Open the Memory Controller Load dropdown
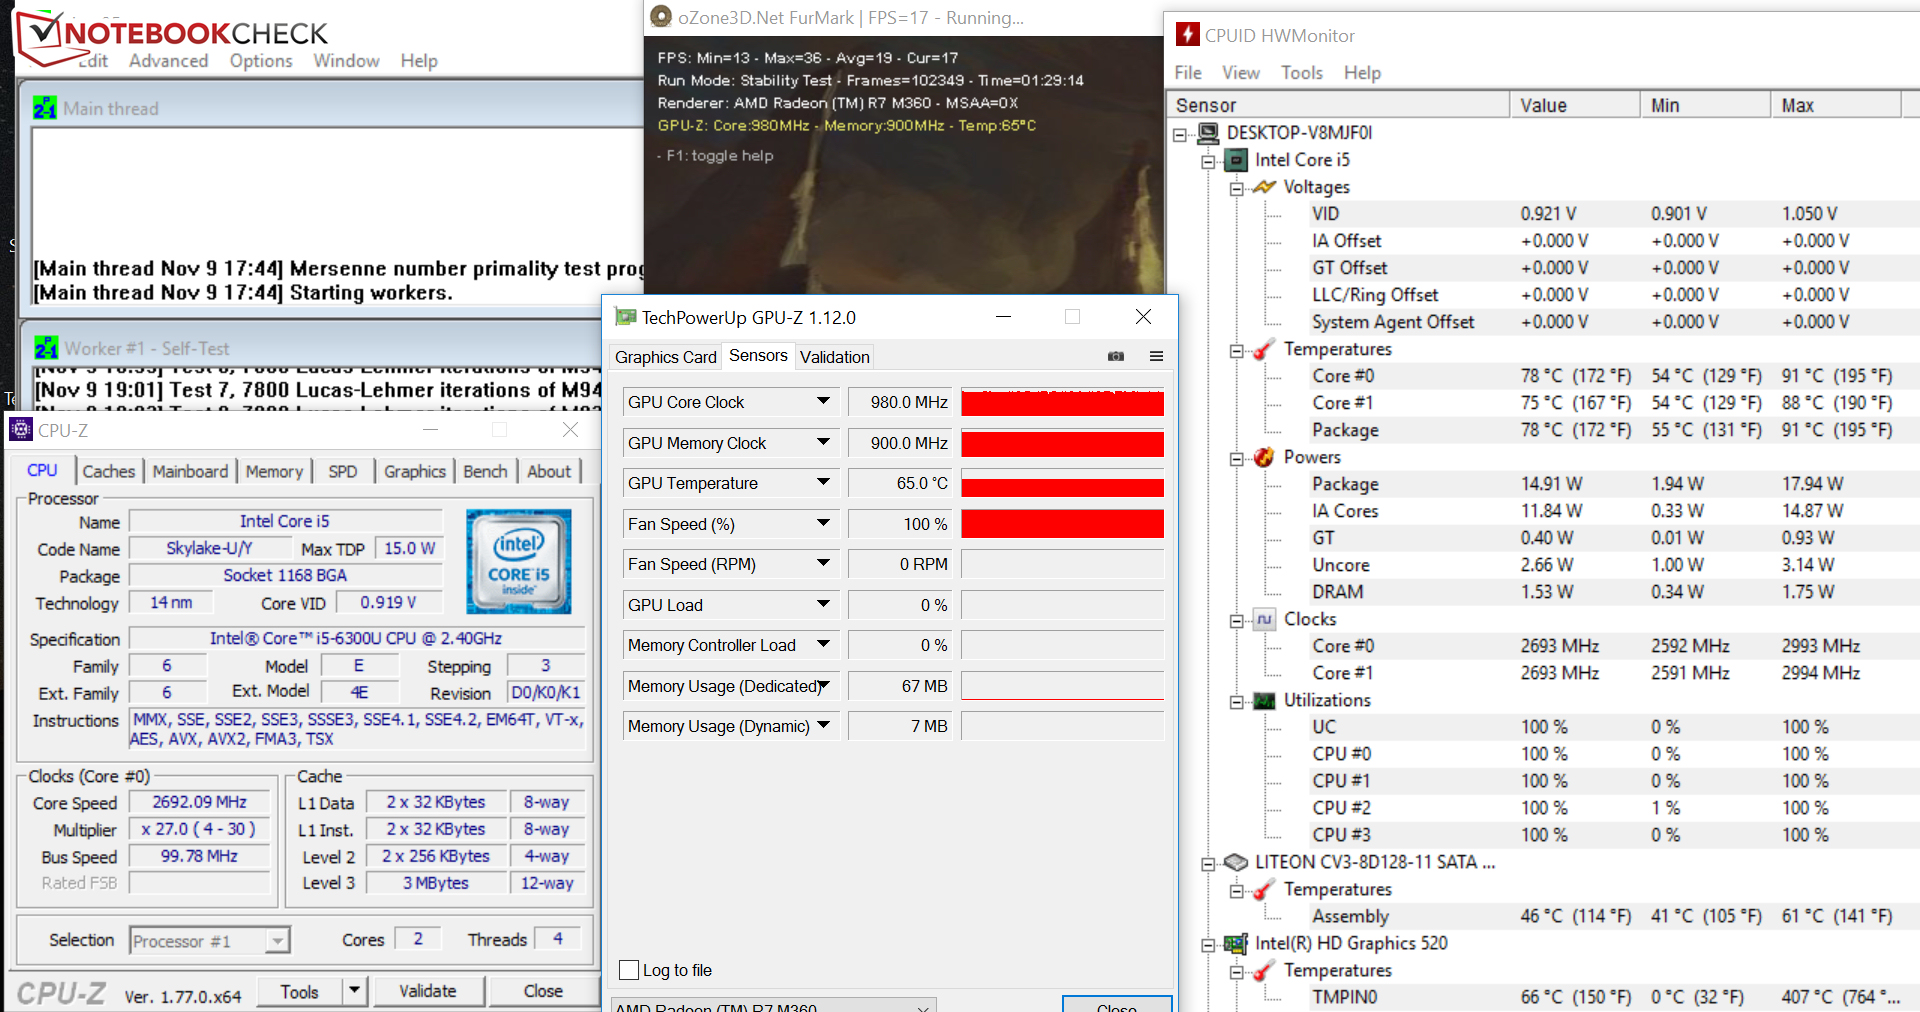This screenshot has width=1920, height=1012. tap(823, 645)
